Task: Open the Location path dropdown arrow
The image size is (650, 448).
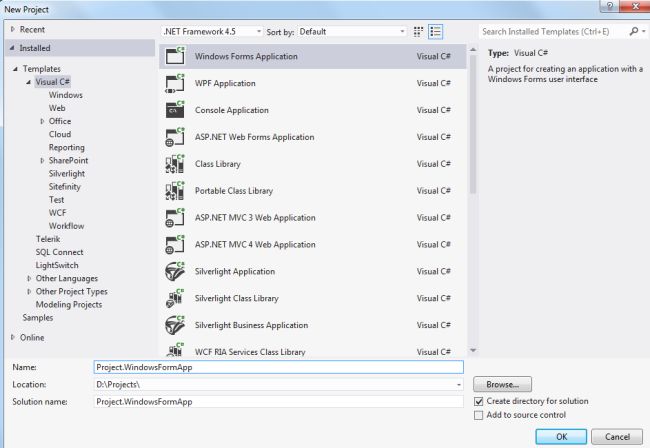Action: (x=458, y=385)
